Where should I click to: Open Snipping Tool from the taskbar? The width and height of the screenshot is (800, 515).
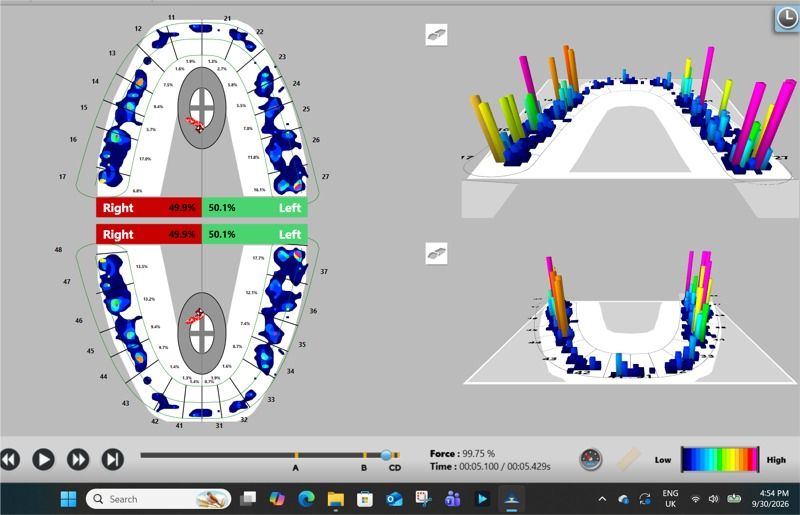[423, 499]
